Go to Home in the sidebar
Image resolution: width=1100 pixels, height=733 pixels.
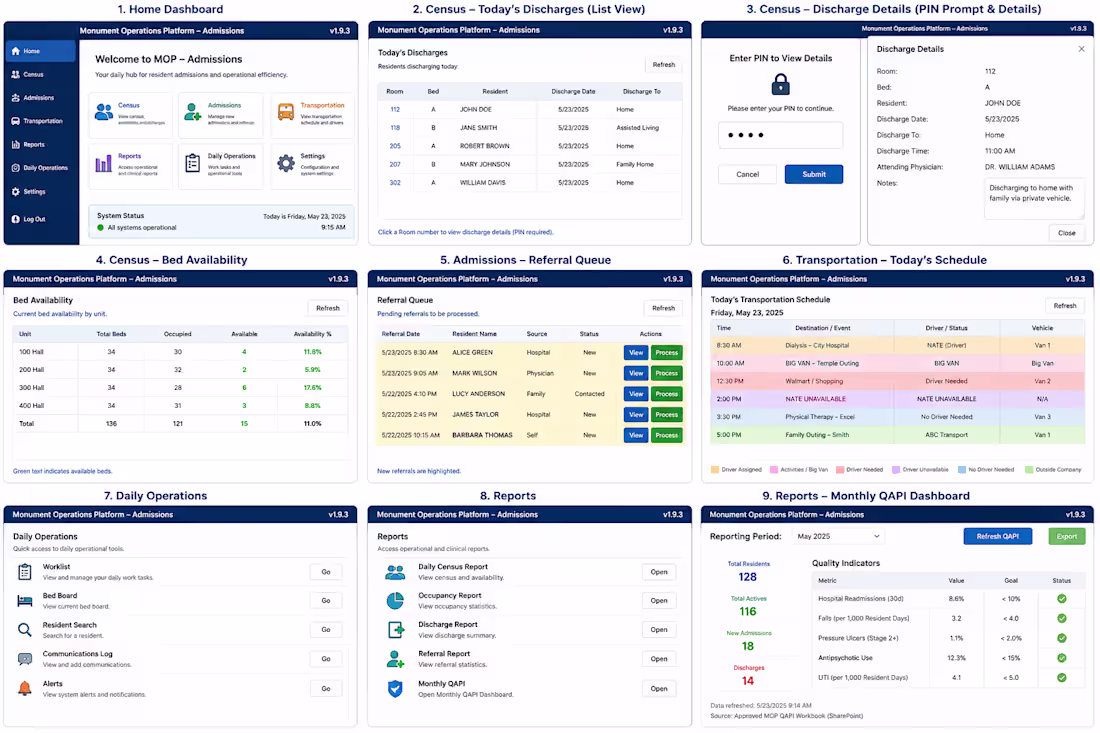pyautogui.click(x=40, y=51)
